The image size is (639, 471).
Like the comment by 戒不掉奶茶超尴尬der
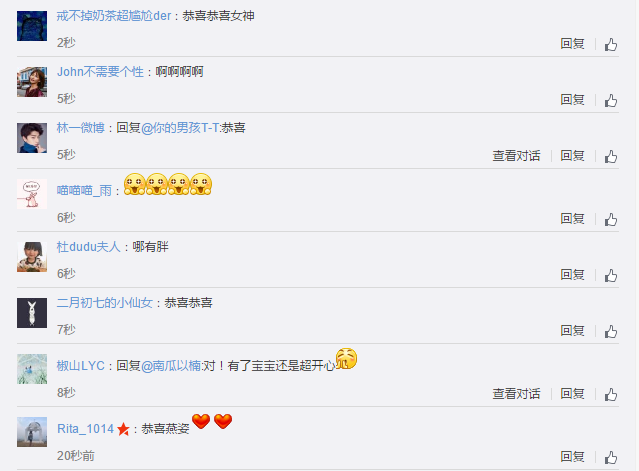coord(610,44)
